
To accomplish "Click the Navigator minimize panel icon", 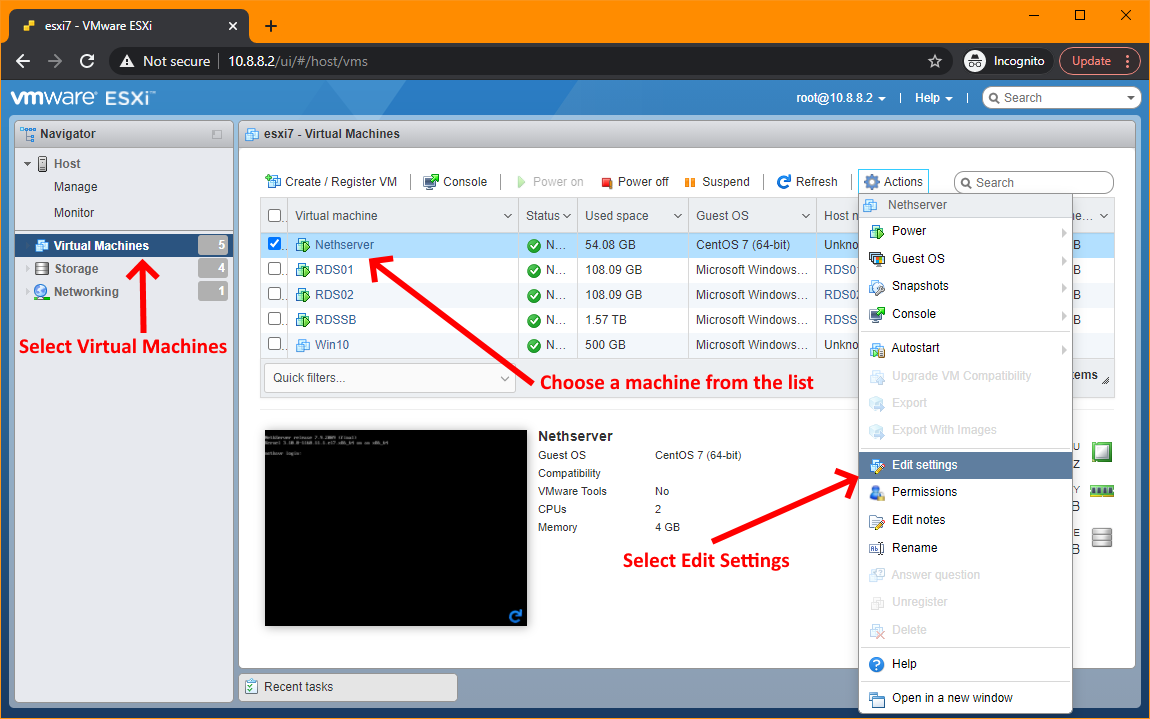I will 217,134.
